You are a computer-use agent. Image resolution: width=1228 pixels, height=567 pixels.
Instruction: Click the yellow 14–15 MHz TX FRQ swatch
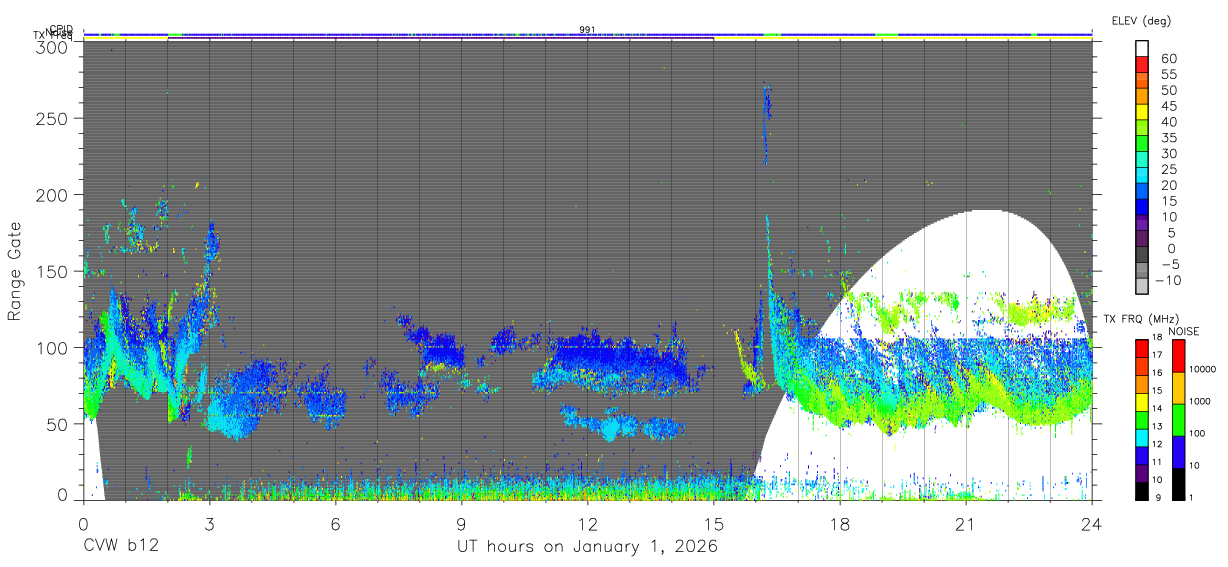(1142, 401)
